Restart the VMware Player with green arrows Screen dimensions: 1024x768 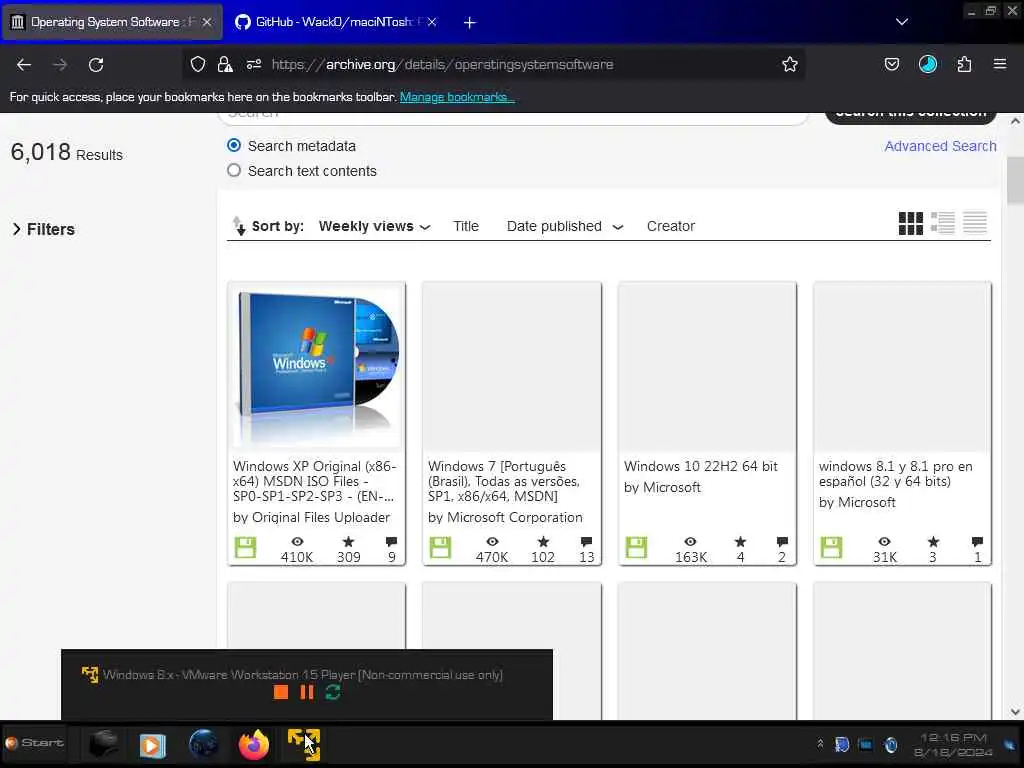tap(332, 692)
